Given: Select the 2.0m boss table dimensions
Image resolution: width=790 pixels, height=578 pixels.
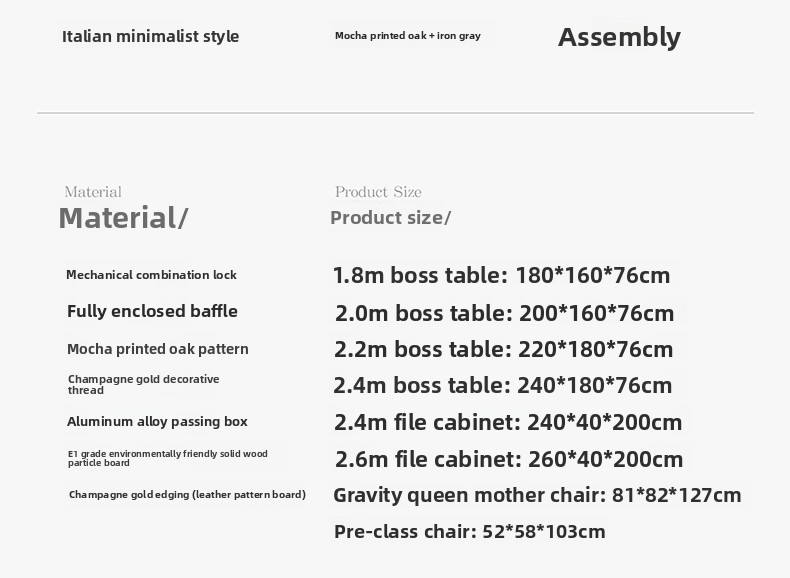Looking at the screenshot, I should 504,313.
